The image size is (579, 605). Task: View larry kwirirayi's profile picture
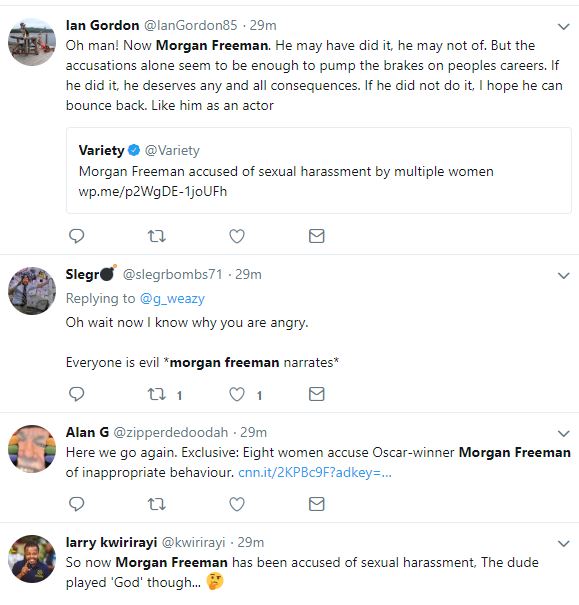point(32,558)
